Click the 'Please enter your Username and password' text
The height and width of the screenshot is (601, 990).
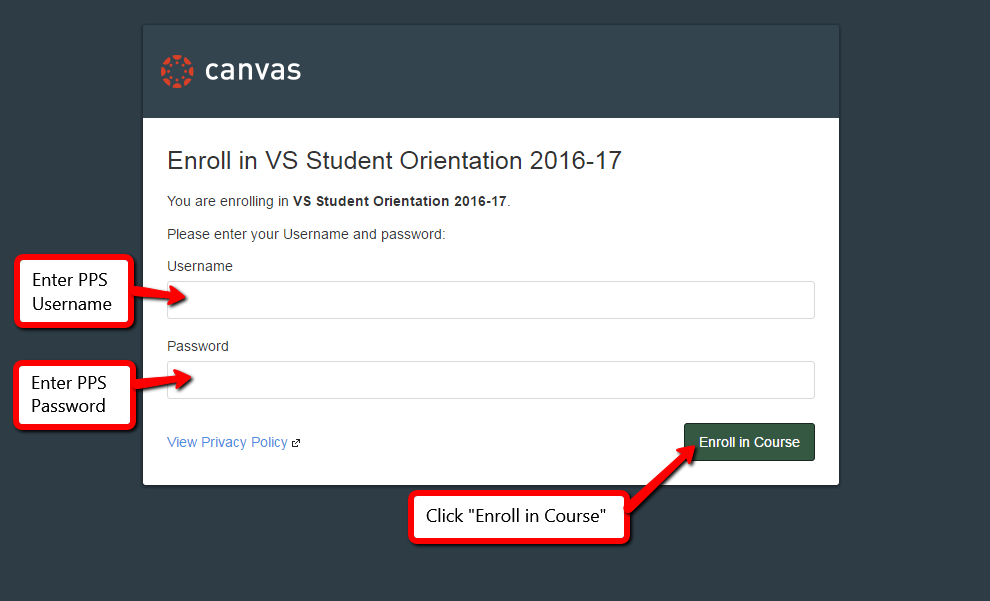306,234
